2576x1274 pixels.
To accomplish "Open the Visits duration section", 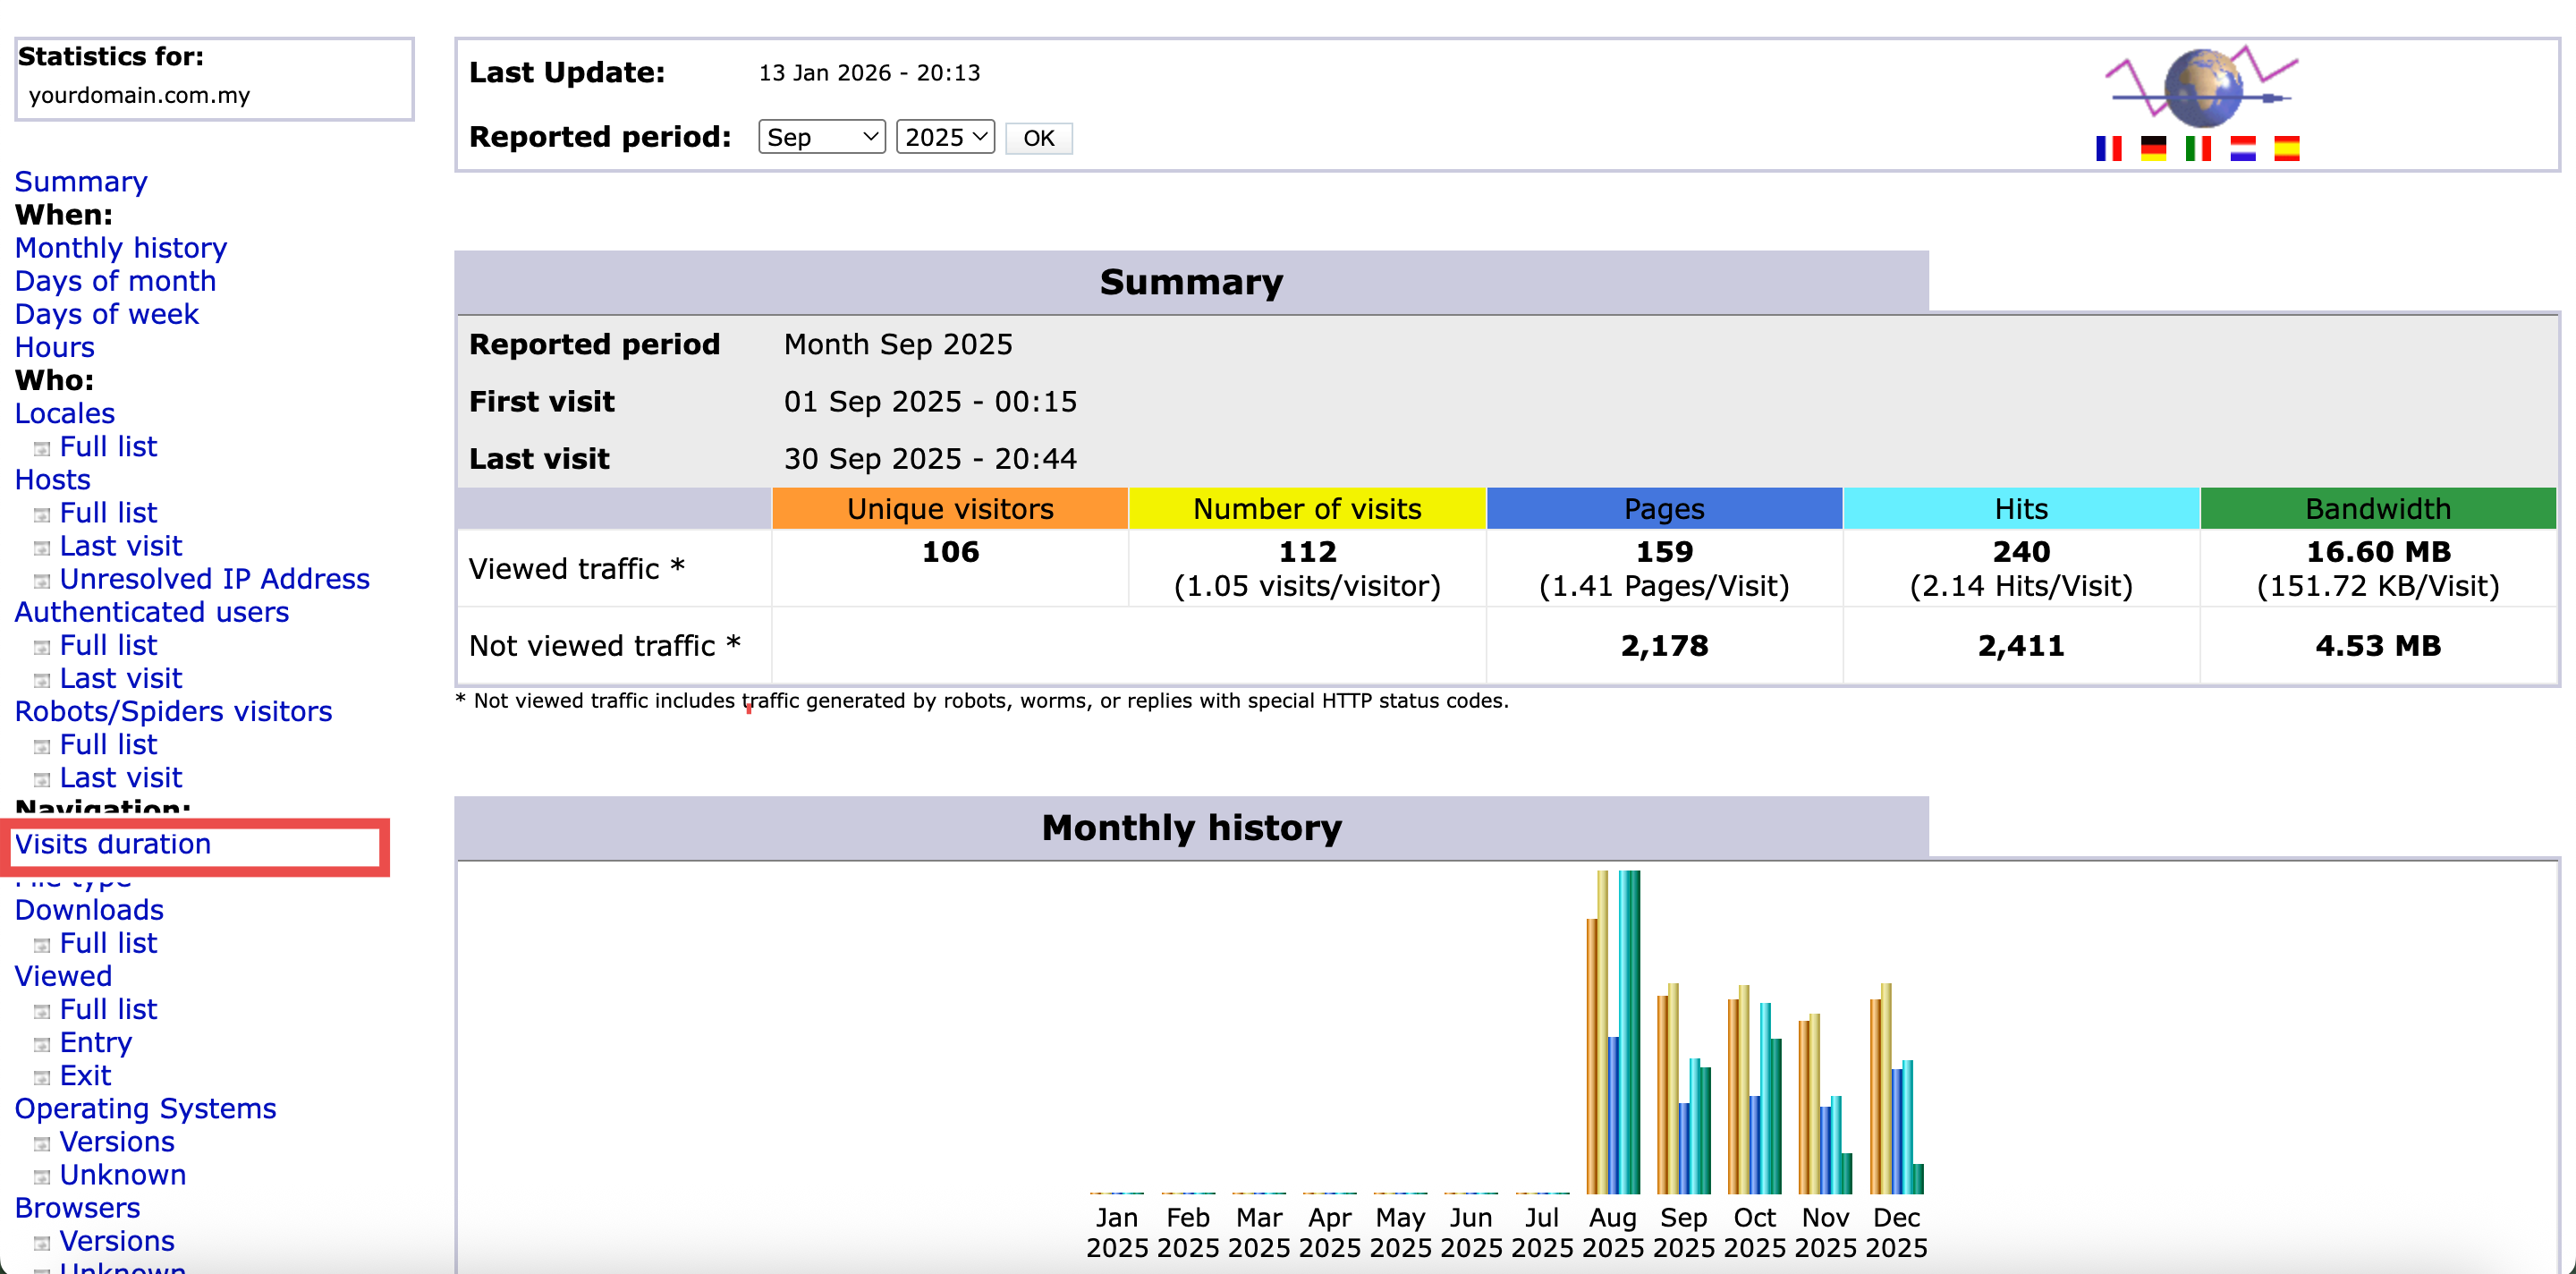I will [x=113, y=844].
